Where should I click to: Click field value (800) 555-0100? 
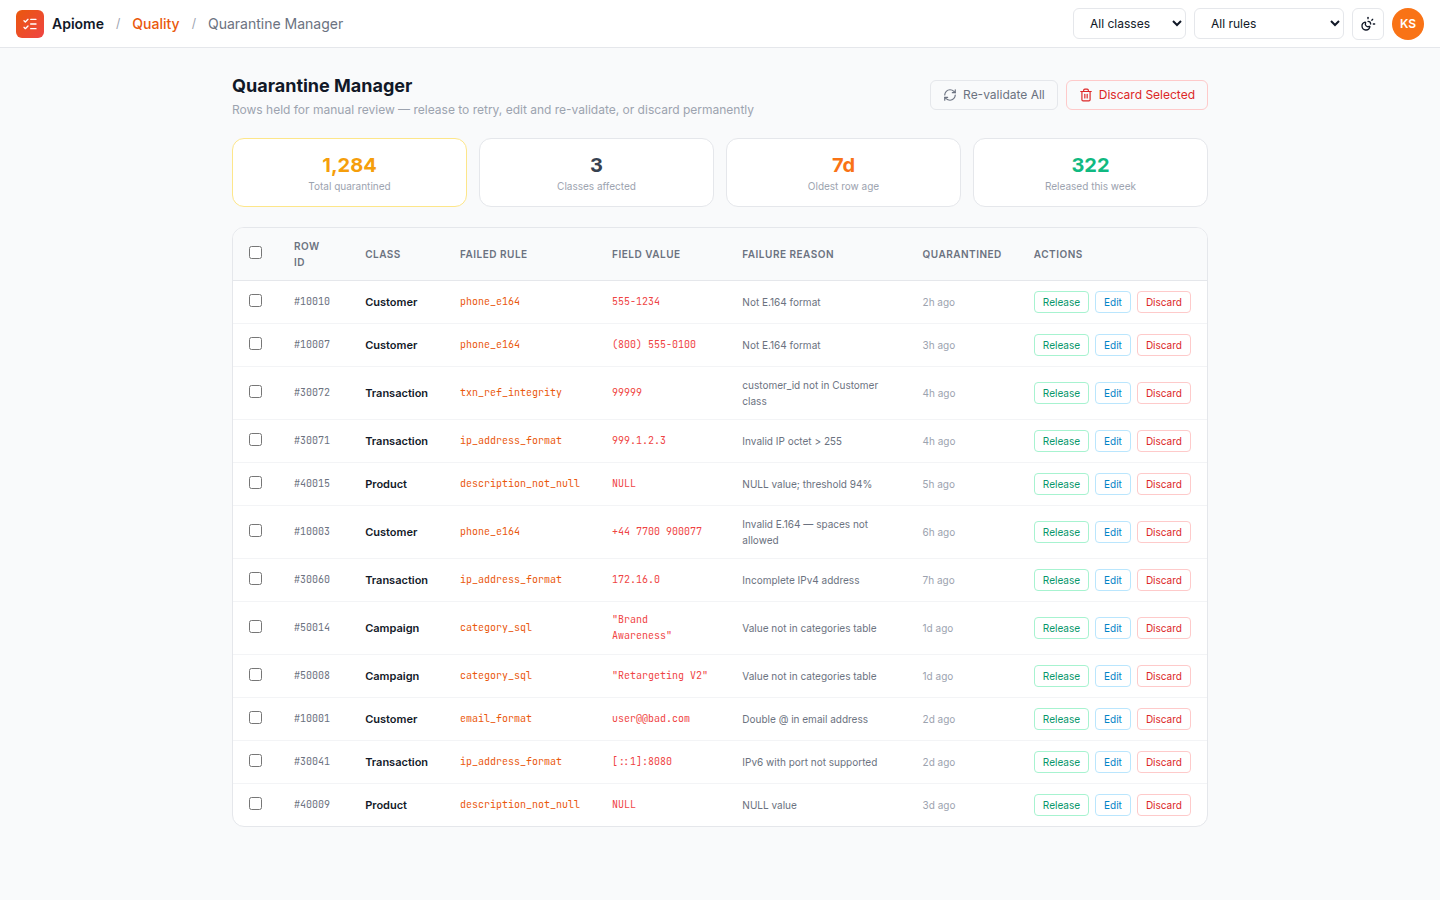coord(654,345)
